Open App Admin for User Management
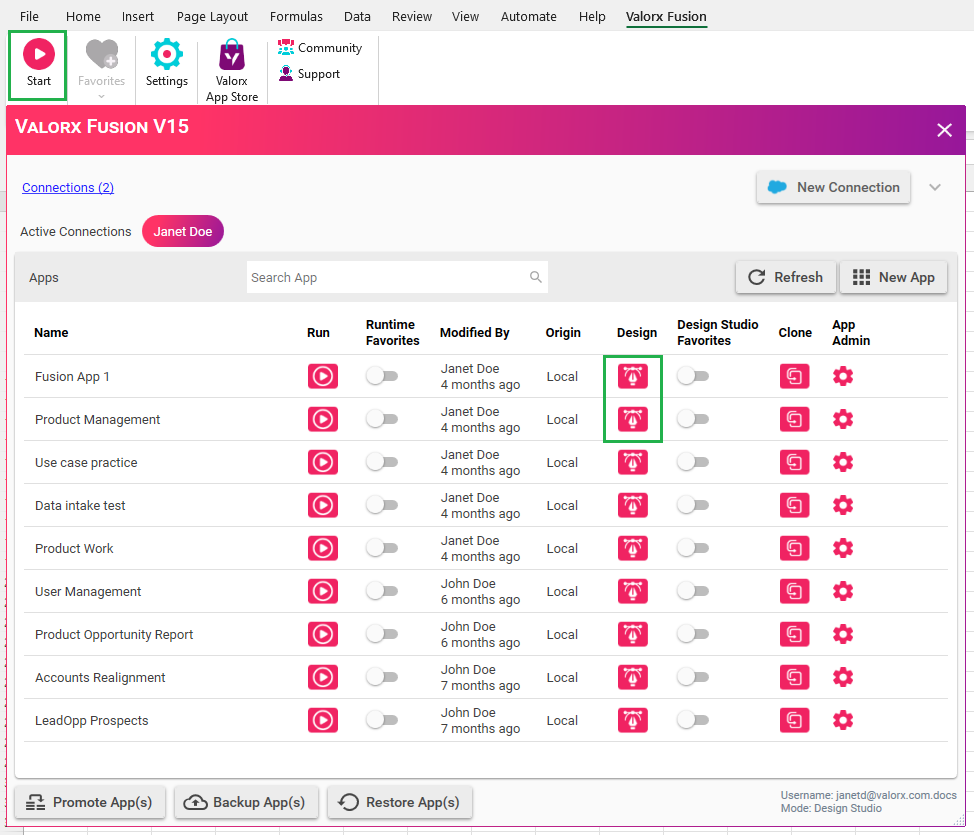This screenshot has height=835, width=974. [843, 591]
